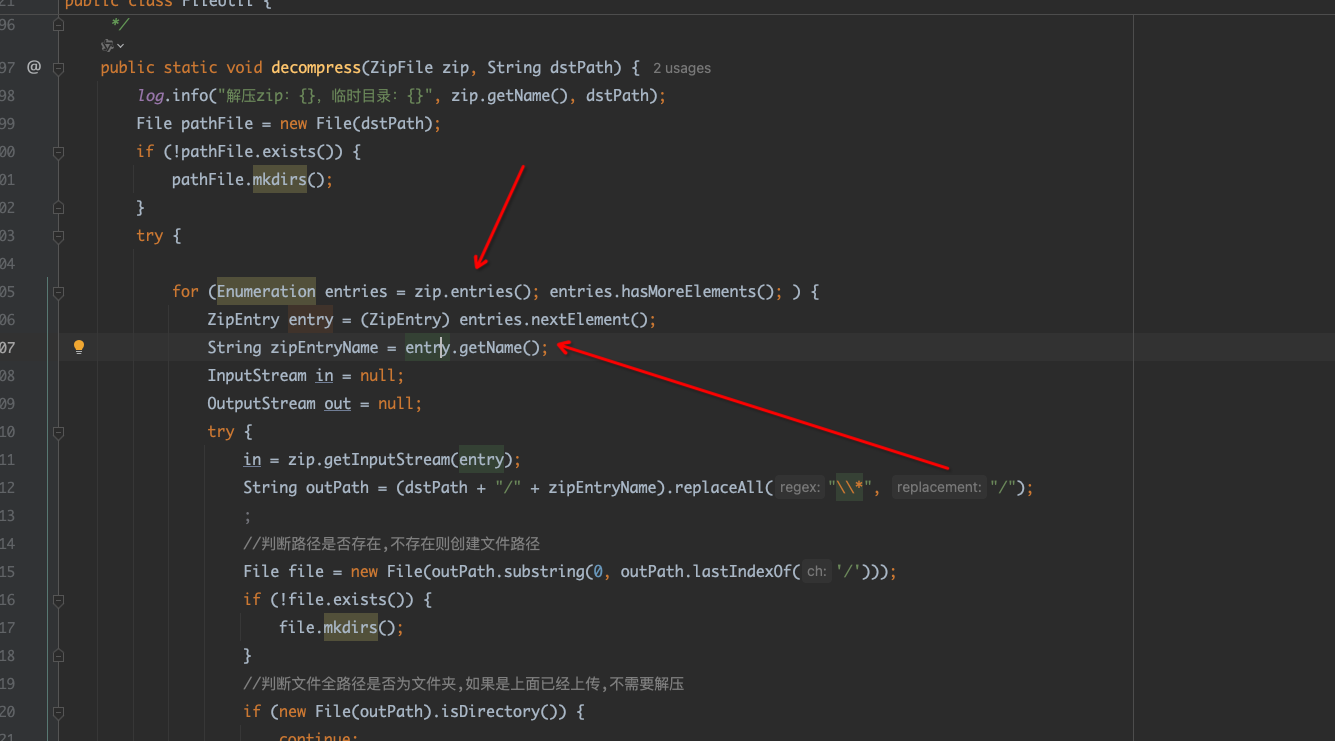Click line number 12 beside String outPath

(8, 487)
